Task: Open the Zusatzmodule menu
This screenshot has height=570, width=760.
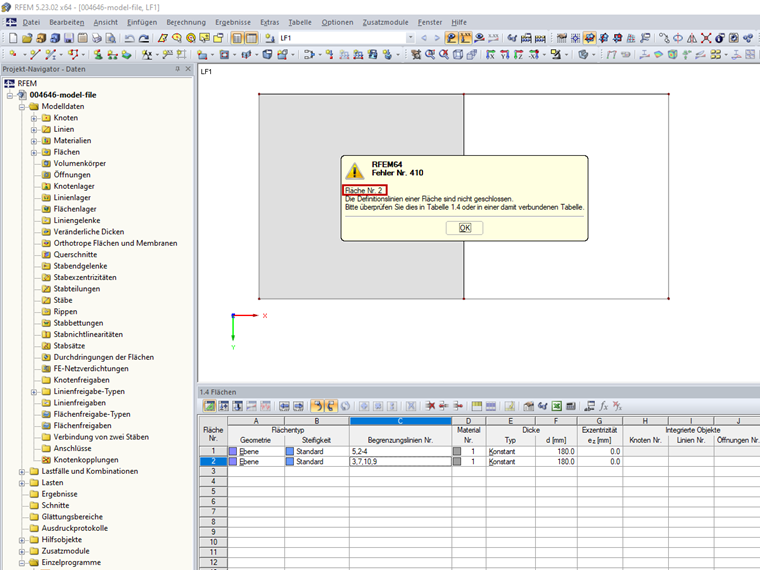Action: [385, 22]
